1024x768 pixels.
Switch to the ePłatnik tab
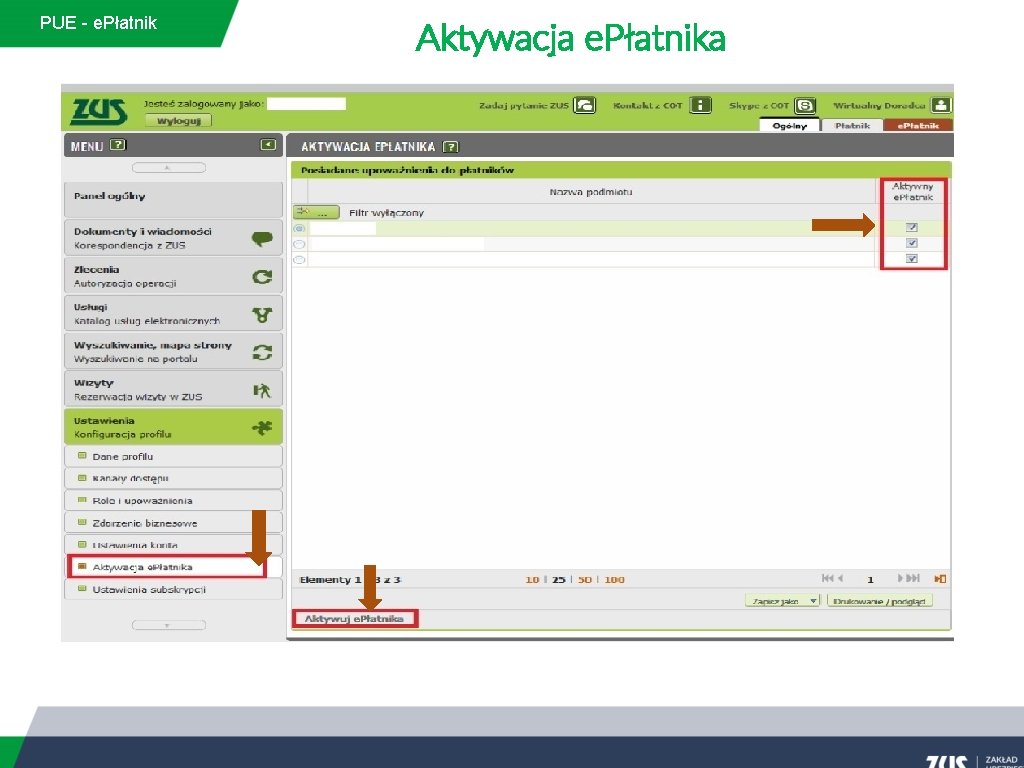pyautogui.click(x=918, y=125)
